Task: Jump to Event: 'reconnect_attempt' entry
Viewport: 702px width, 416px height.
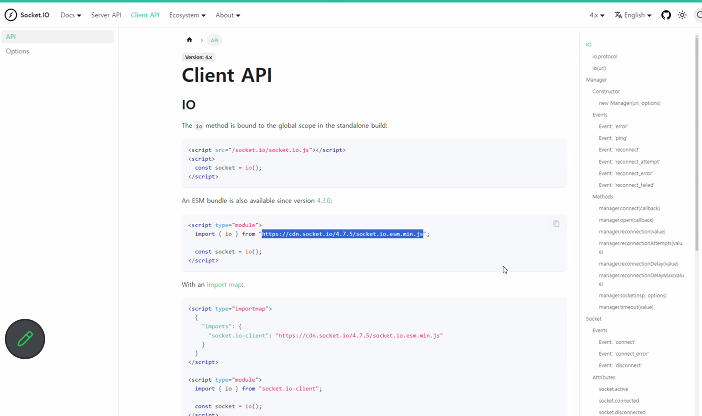Action: 629,162
